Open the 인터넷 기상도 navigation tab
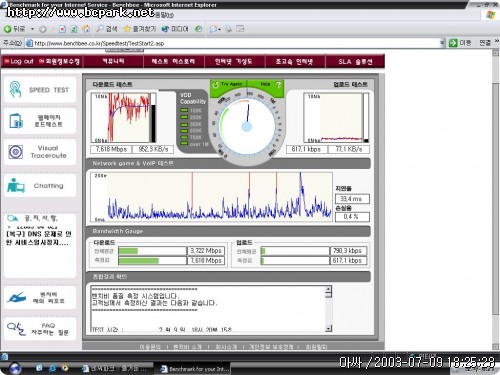The width and height of the screenshot is (500, 375). pos(234,61)
